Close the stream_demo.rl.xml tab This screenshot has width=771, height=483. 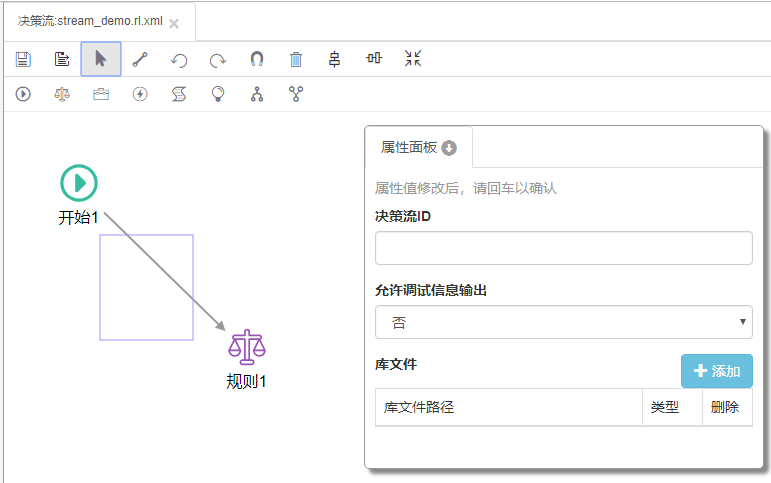pos(174,22)
